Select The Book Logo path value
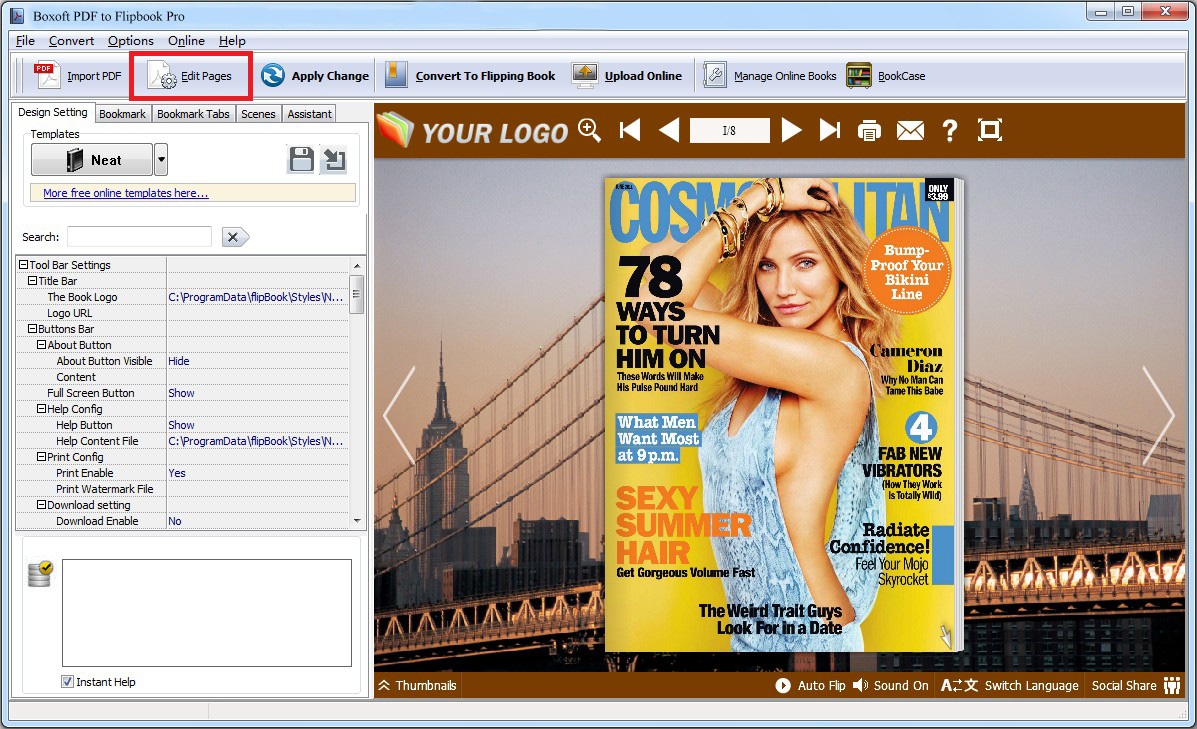Image resolution: width=1197 pixels, height=729 pixels. point(256,297)
